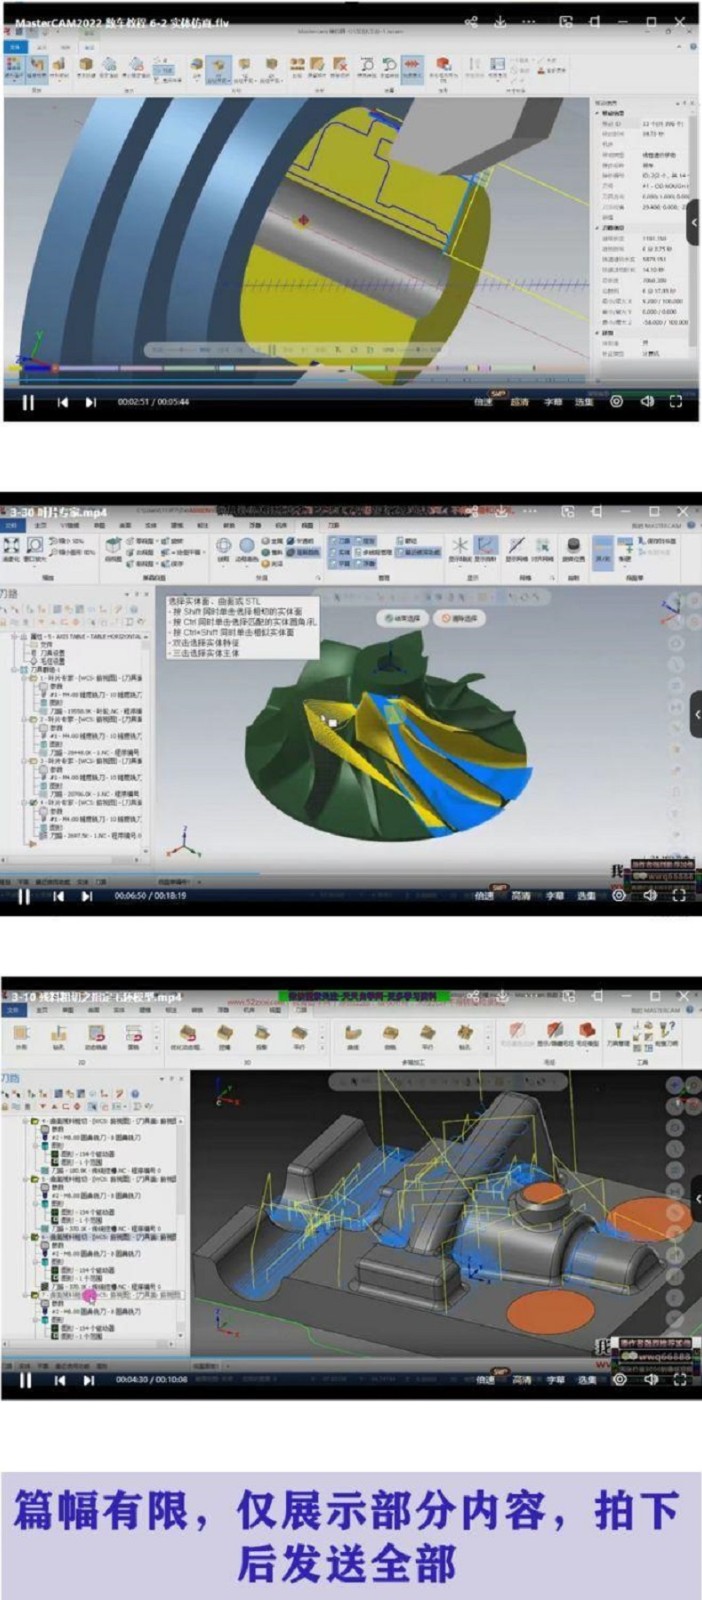Viewport: 702px width, 1600px height.
Task: Download the 实体仿真 video via top icon
Action: (x=500, y=22)
